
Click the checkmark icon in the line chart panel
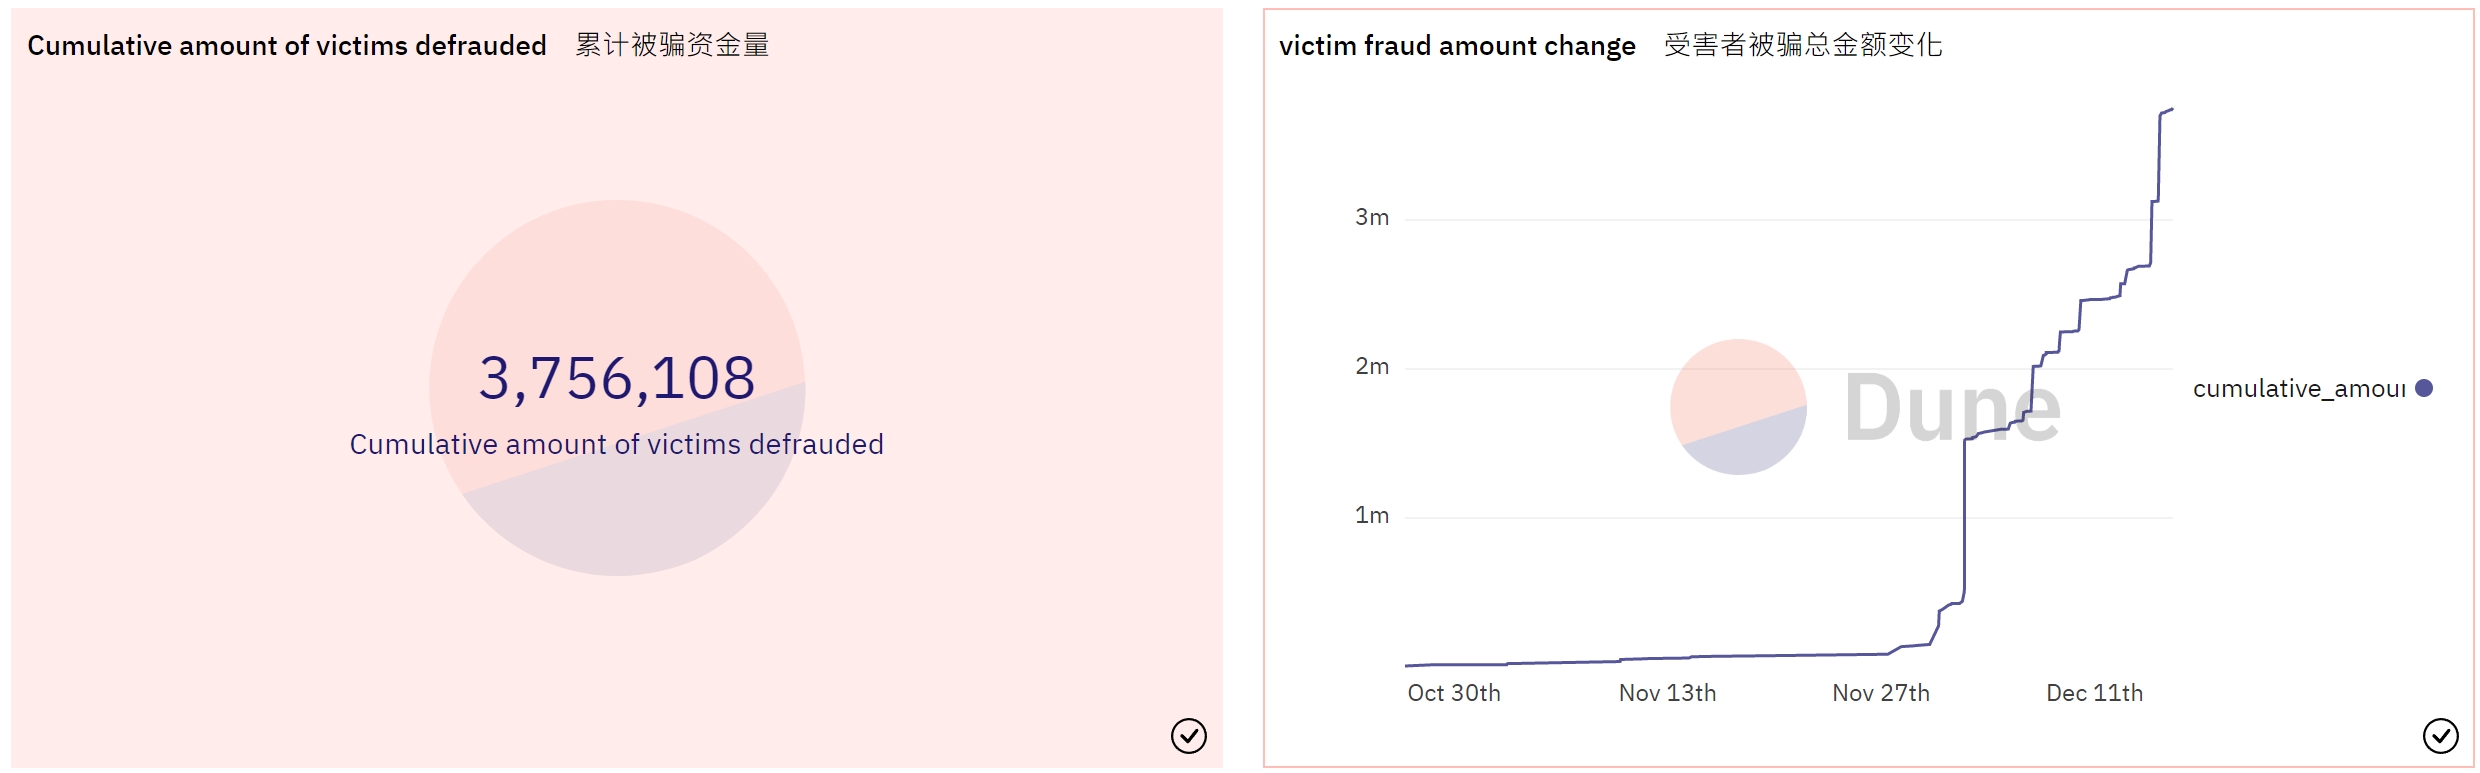pyautogui.click(x=2440, y=736)
